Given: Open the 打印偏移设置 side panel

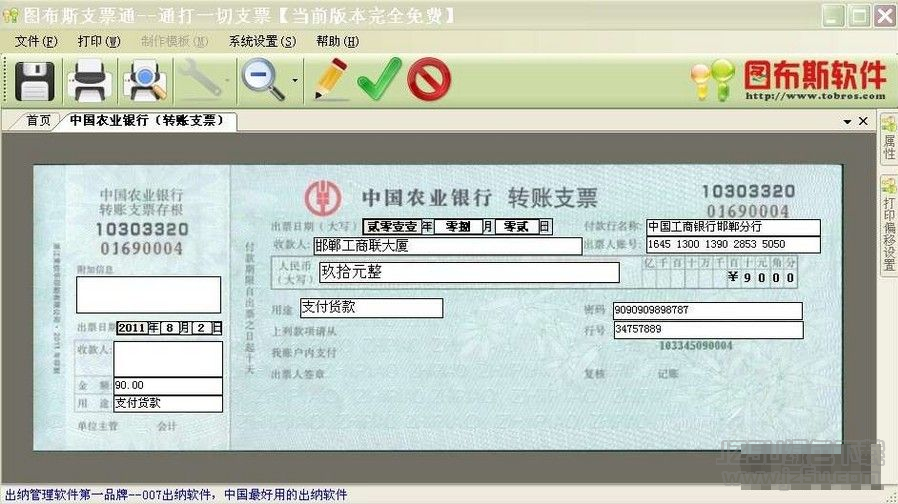Looking at the screenshot, I should 888,227.
